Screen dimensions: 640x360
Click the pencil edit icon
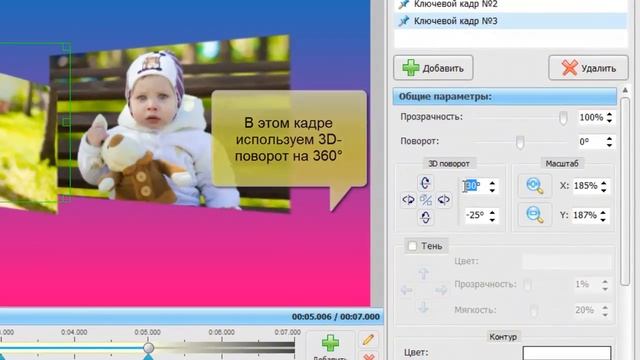pos(368,340)
